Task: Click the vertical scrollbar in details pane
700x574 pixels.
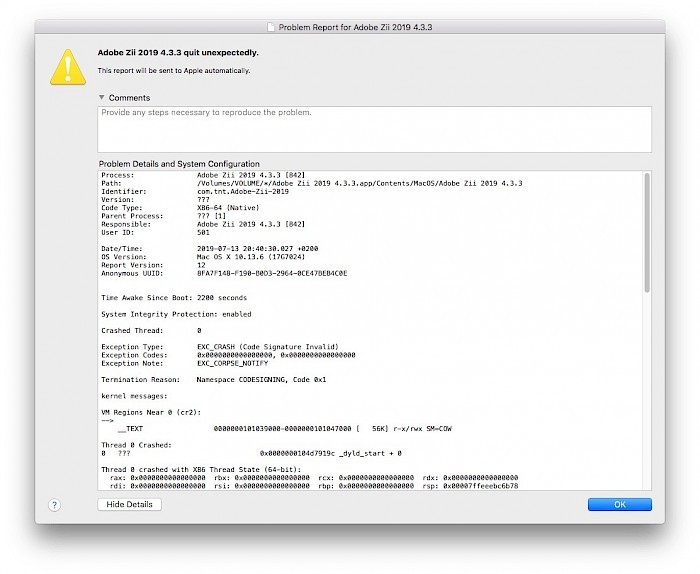Action: coord(647,233)
